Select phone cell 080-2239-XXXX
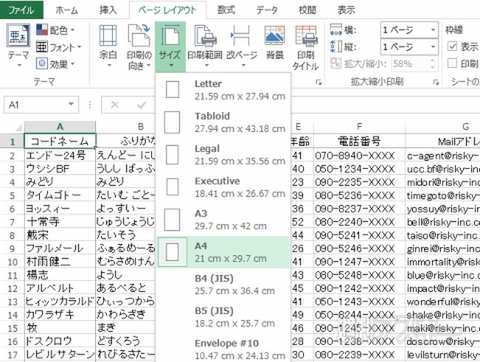The image size is (480, 362). (x=359, y=355)
